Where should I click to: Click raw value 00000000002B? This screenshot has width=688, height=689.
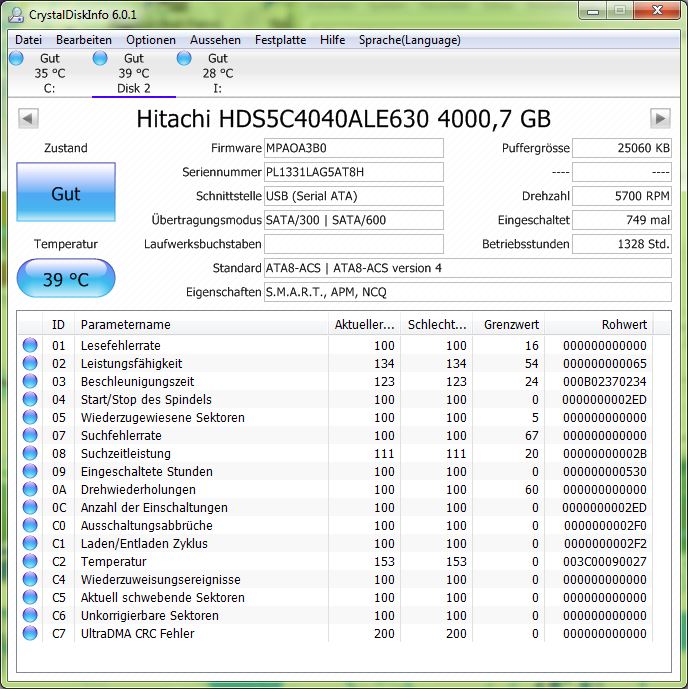click(605, 453)
